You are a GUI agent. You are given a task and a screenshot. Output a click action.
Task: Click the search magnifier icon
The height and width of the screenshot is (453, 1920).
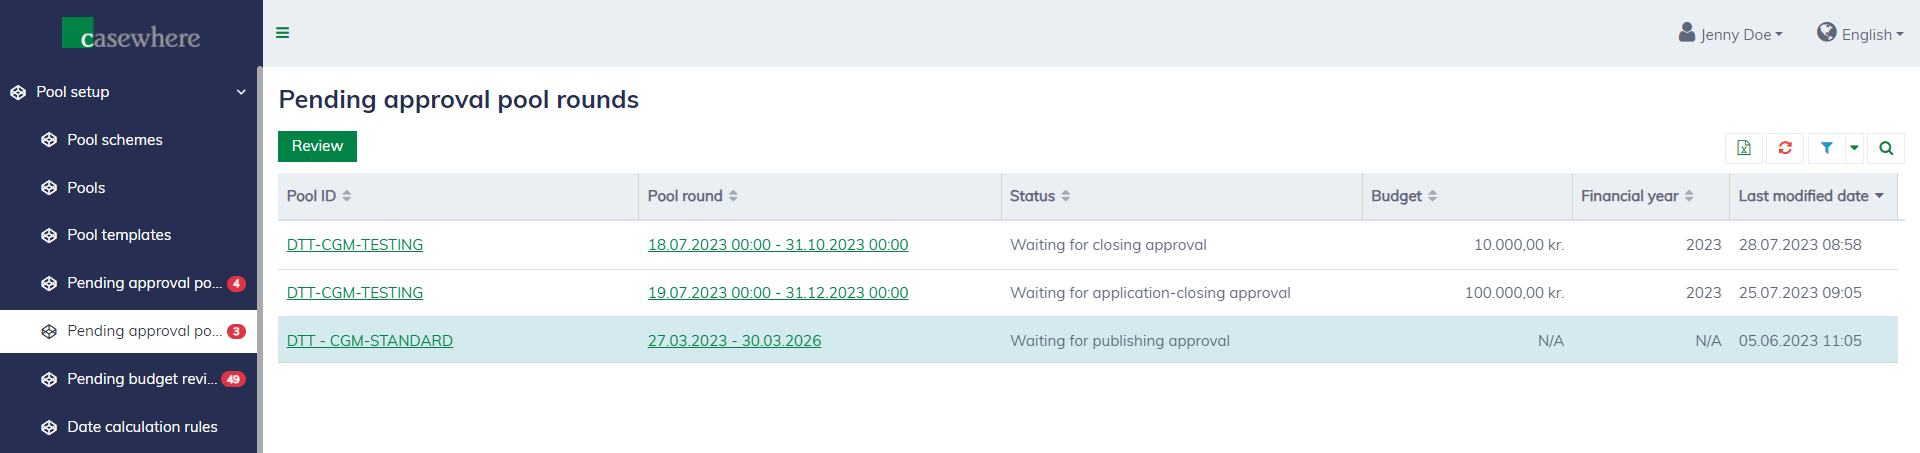point(1886,148)
